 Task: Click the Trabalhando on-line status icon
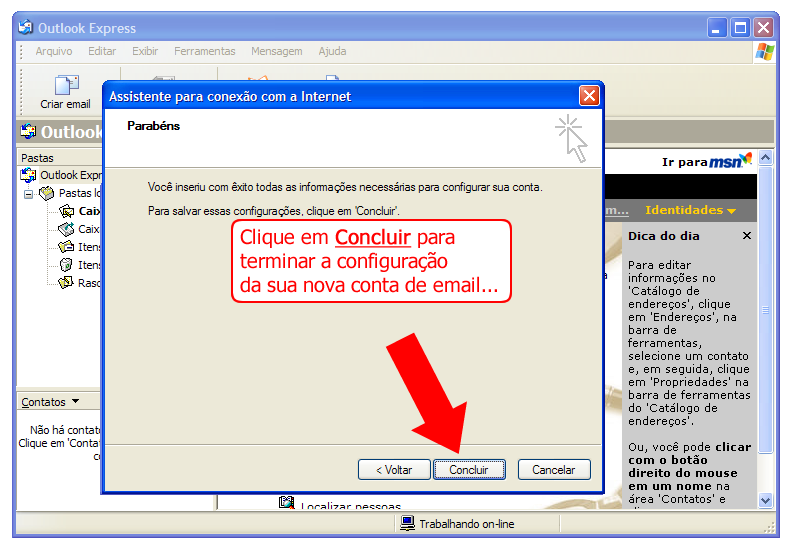tap(408, 523)
